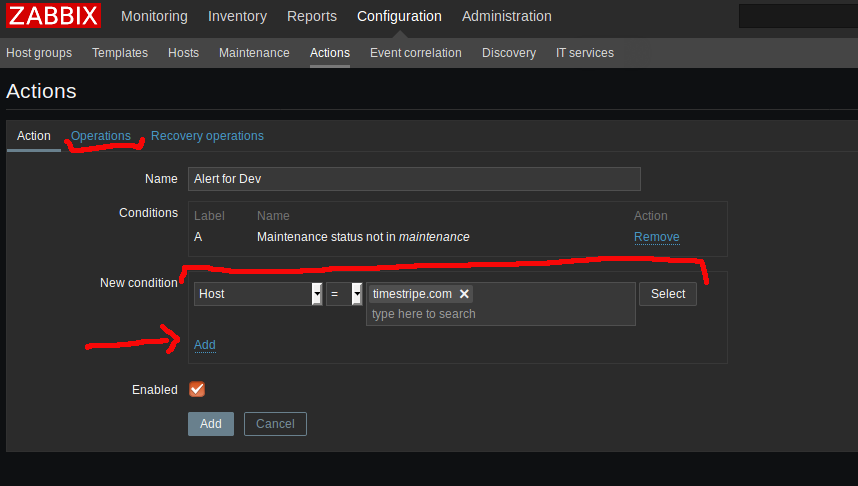Image resolution: width=858 pixels, height=486 pixels.
Task: Click the Name input field
Action: click(x=414, y=179)
